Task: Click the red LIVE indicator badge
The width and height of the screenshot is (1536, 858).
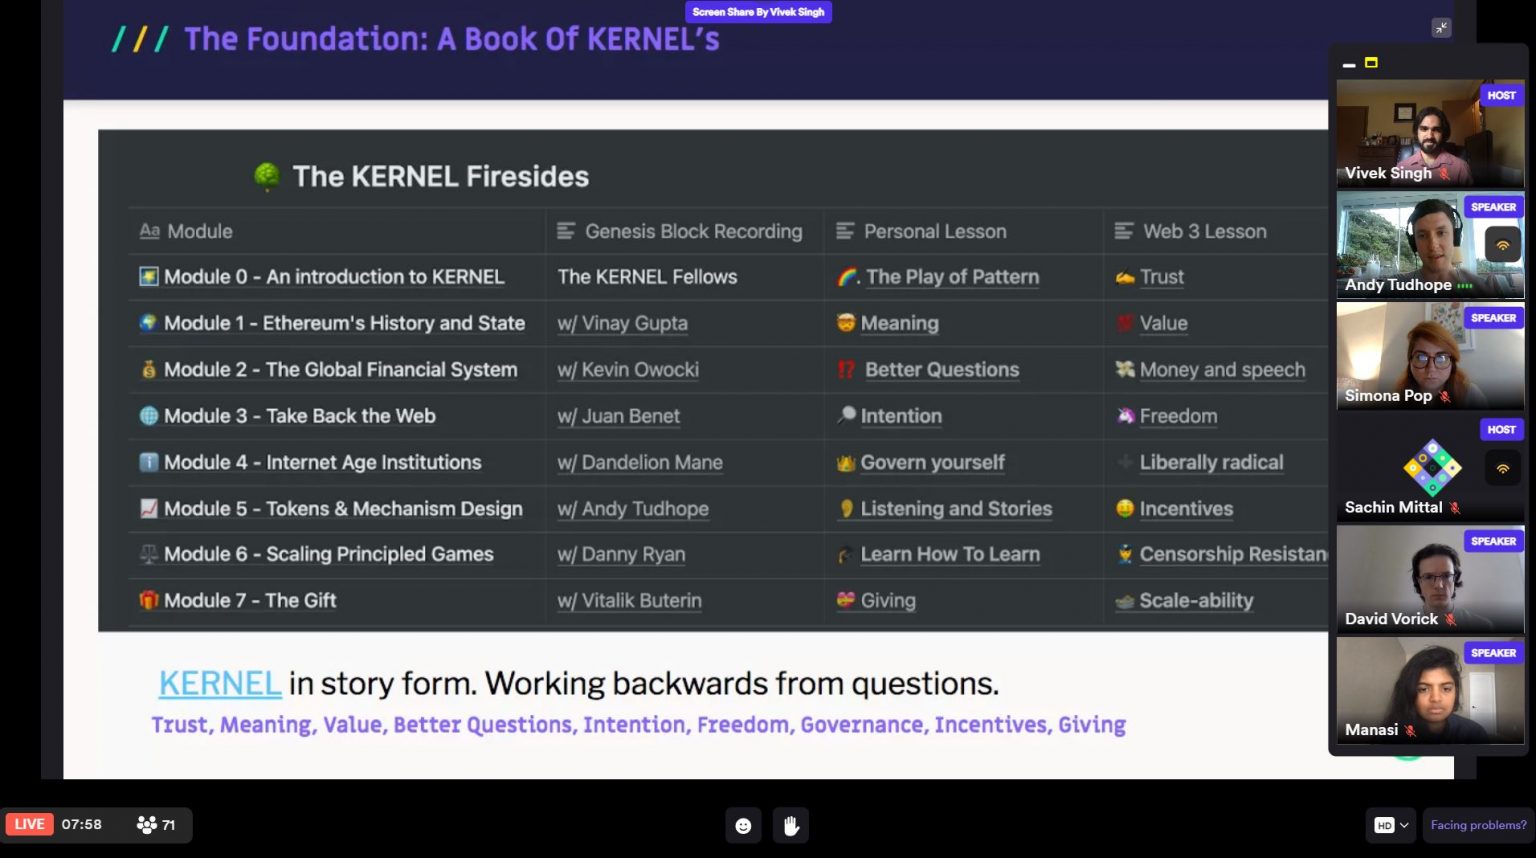Action: 29,823
